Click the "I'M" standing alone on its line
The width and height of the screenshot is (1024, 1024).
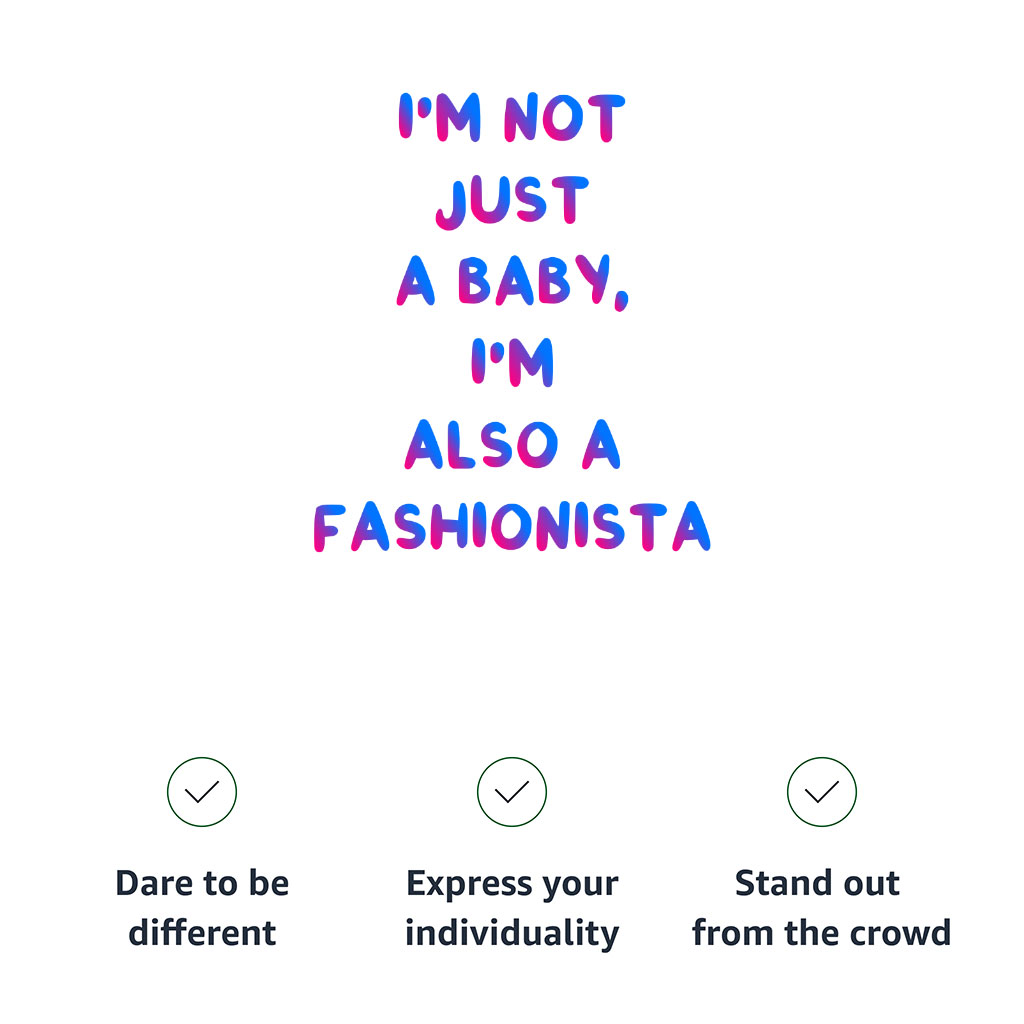coord(512,363)
